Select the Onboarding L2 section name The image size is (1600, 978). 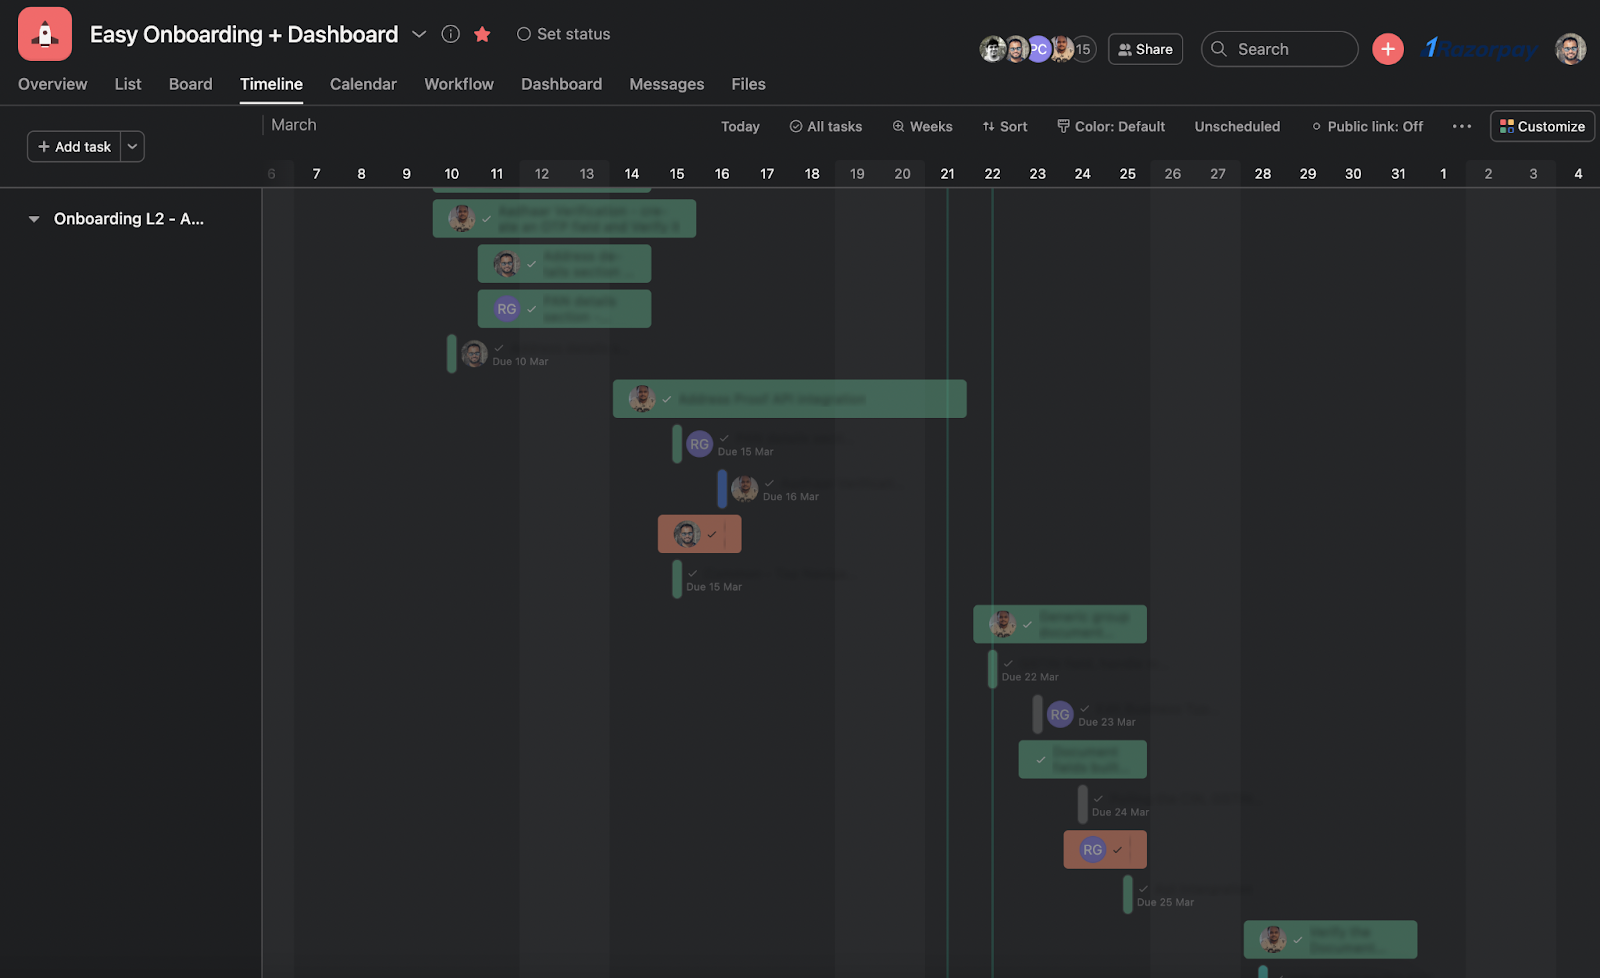point(129,219)
